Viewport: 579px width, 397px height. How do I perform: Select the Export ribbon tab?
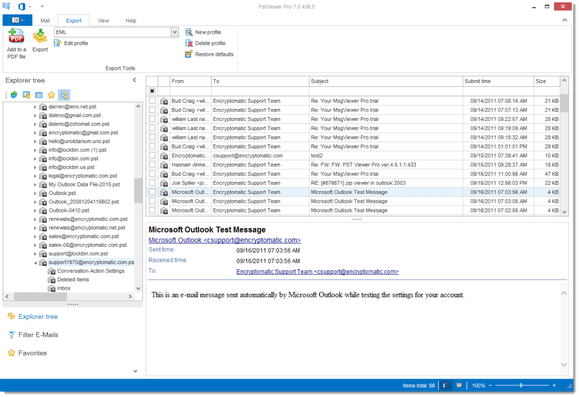tap(73, 21)
